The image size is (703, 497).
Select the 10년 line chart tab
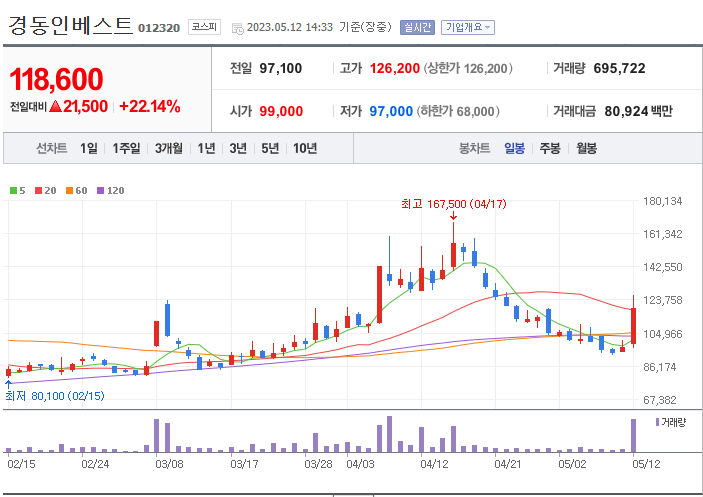pyautogui.click(x=305, y=148)
